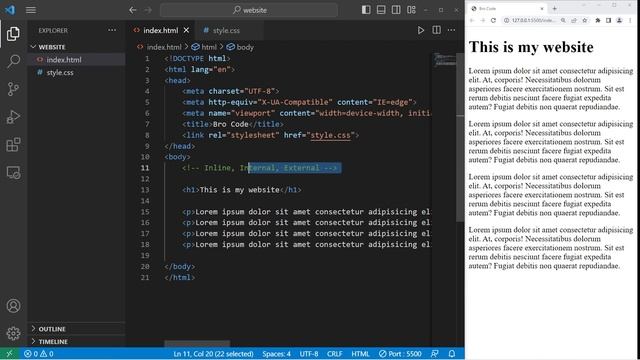Open the browser three-dot menu

pos(630,20)
